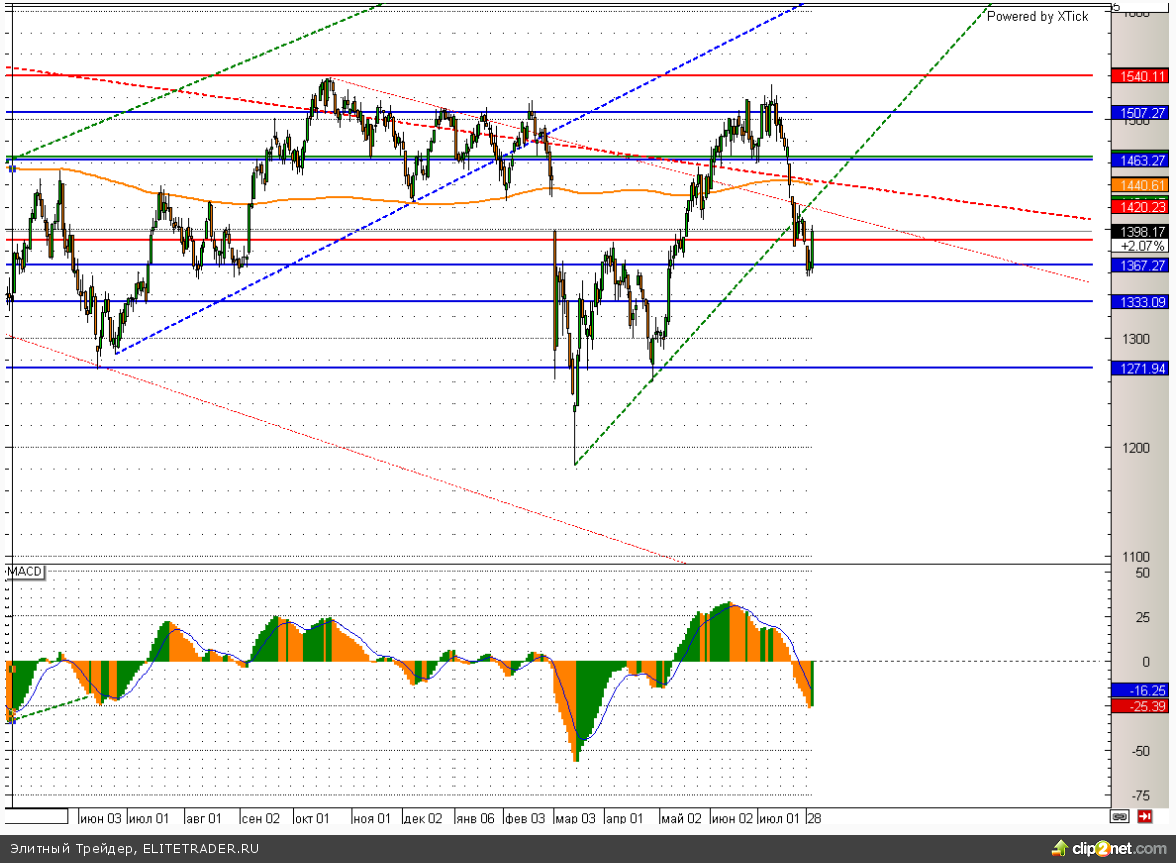1176x863 pixels.
Task: Click the дек 02 date label
Action: pos(423,818)
